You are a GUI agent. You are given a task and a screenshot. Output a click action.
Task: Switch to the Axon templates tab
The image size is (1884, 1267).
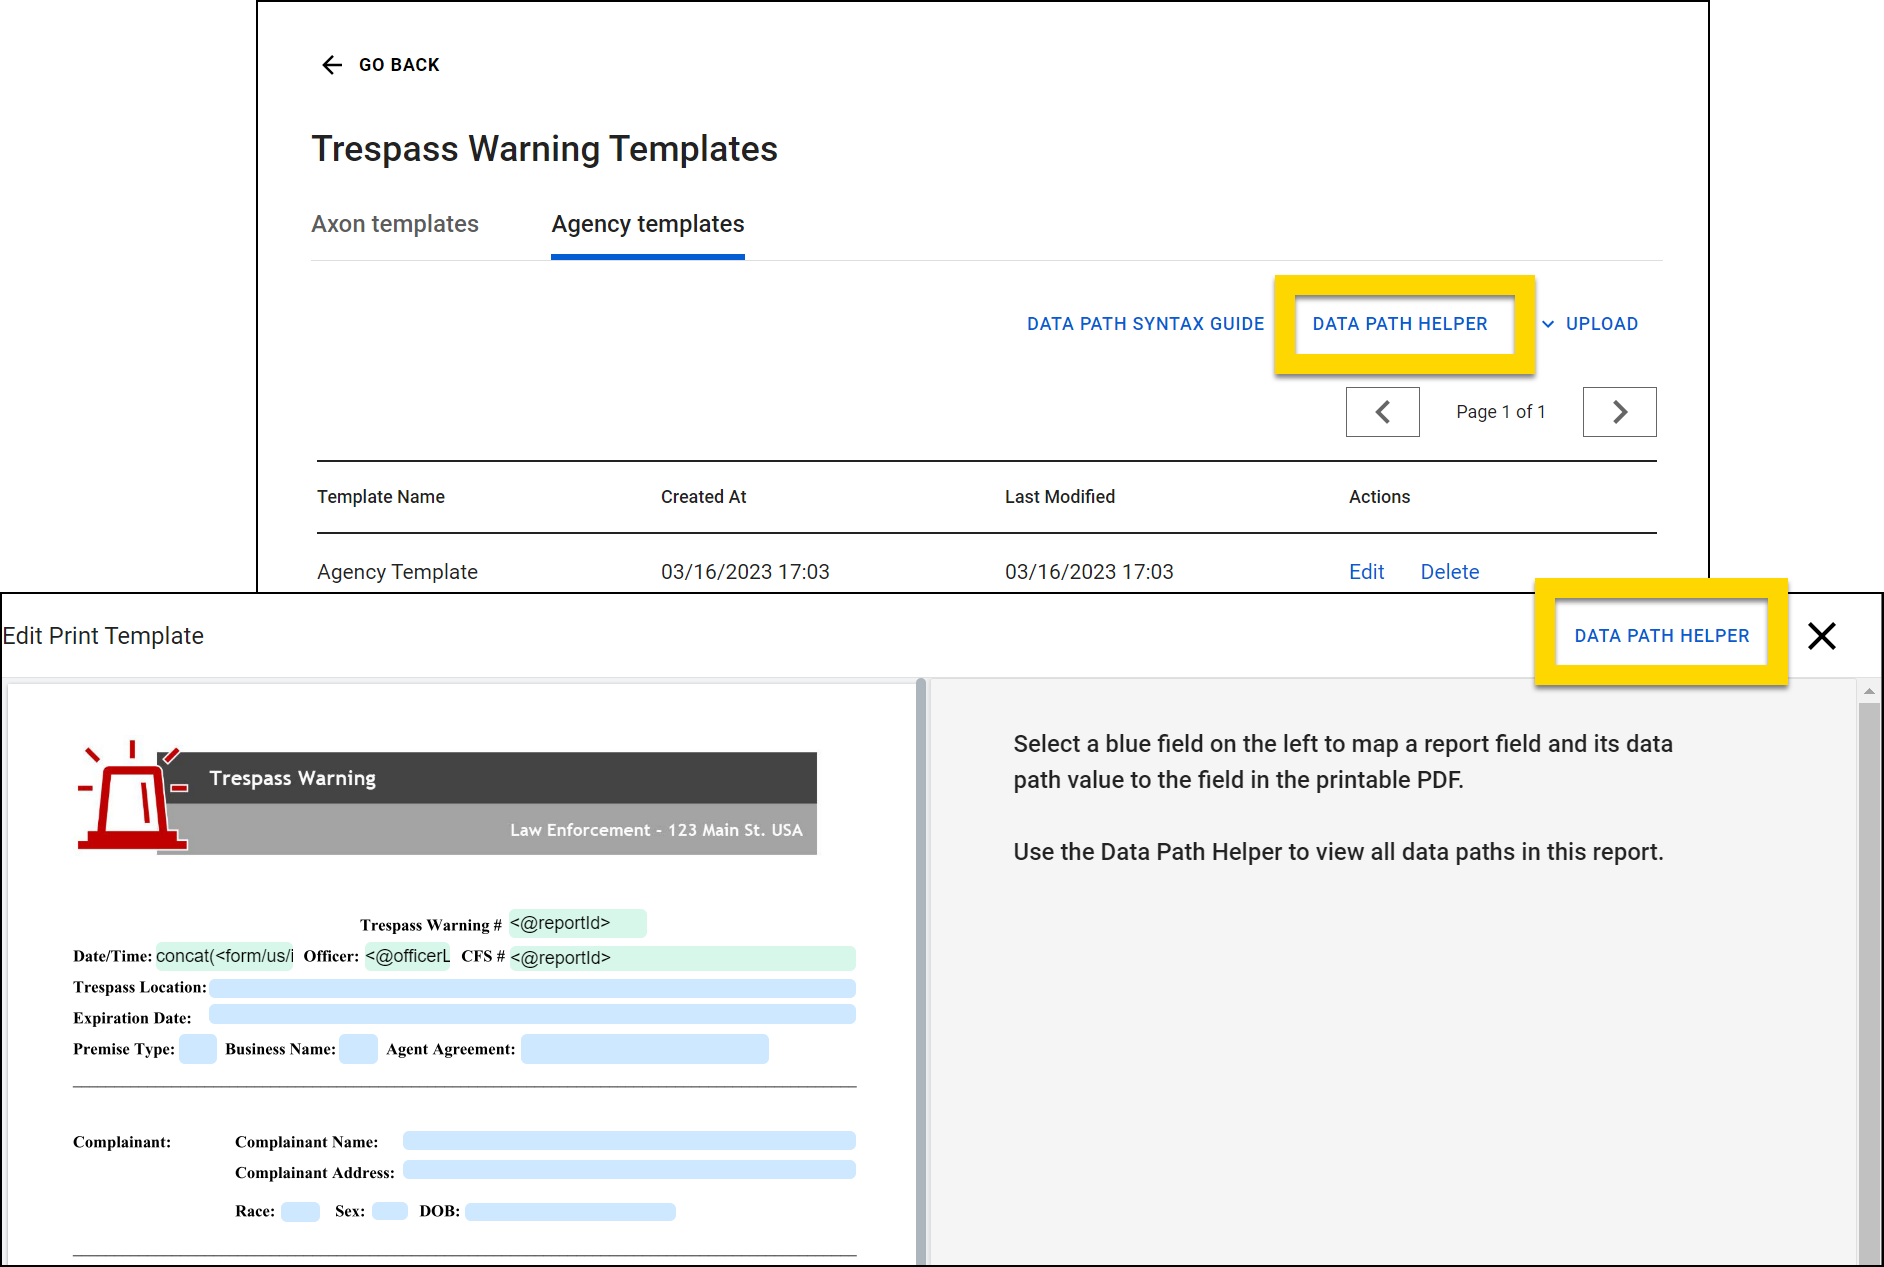[x=395, y=223]
